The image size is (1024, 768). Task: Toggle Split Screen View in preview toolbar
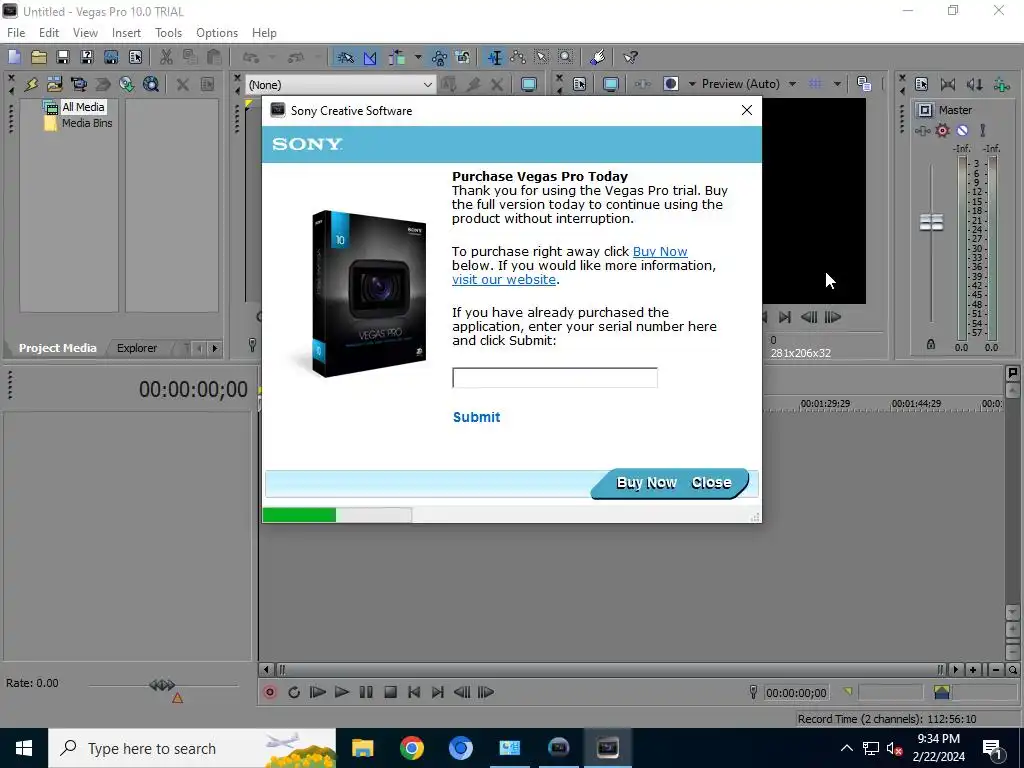(671, 84)
